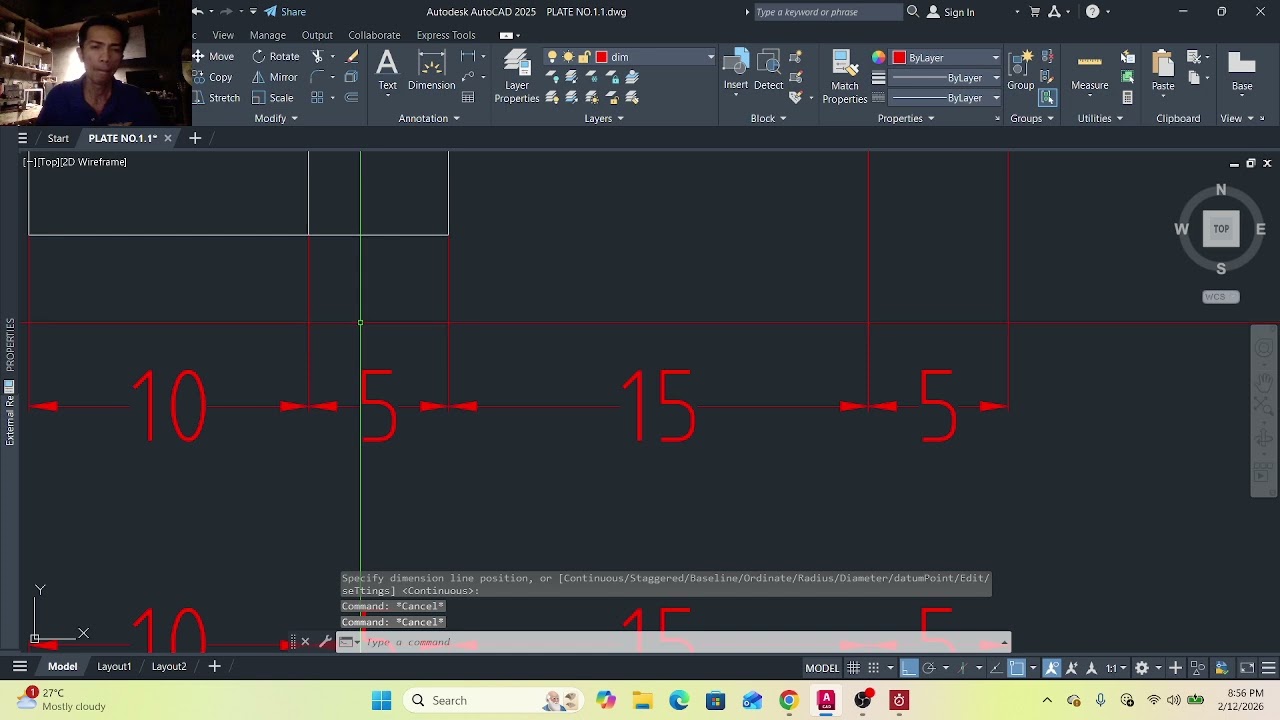Choose the Mirror tool
Screen dimensions: 1280x720
[275, 77]
